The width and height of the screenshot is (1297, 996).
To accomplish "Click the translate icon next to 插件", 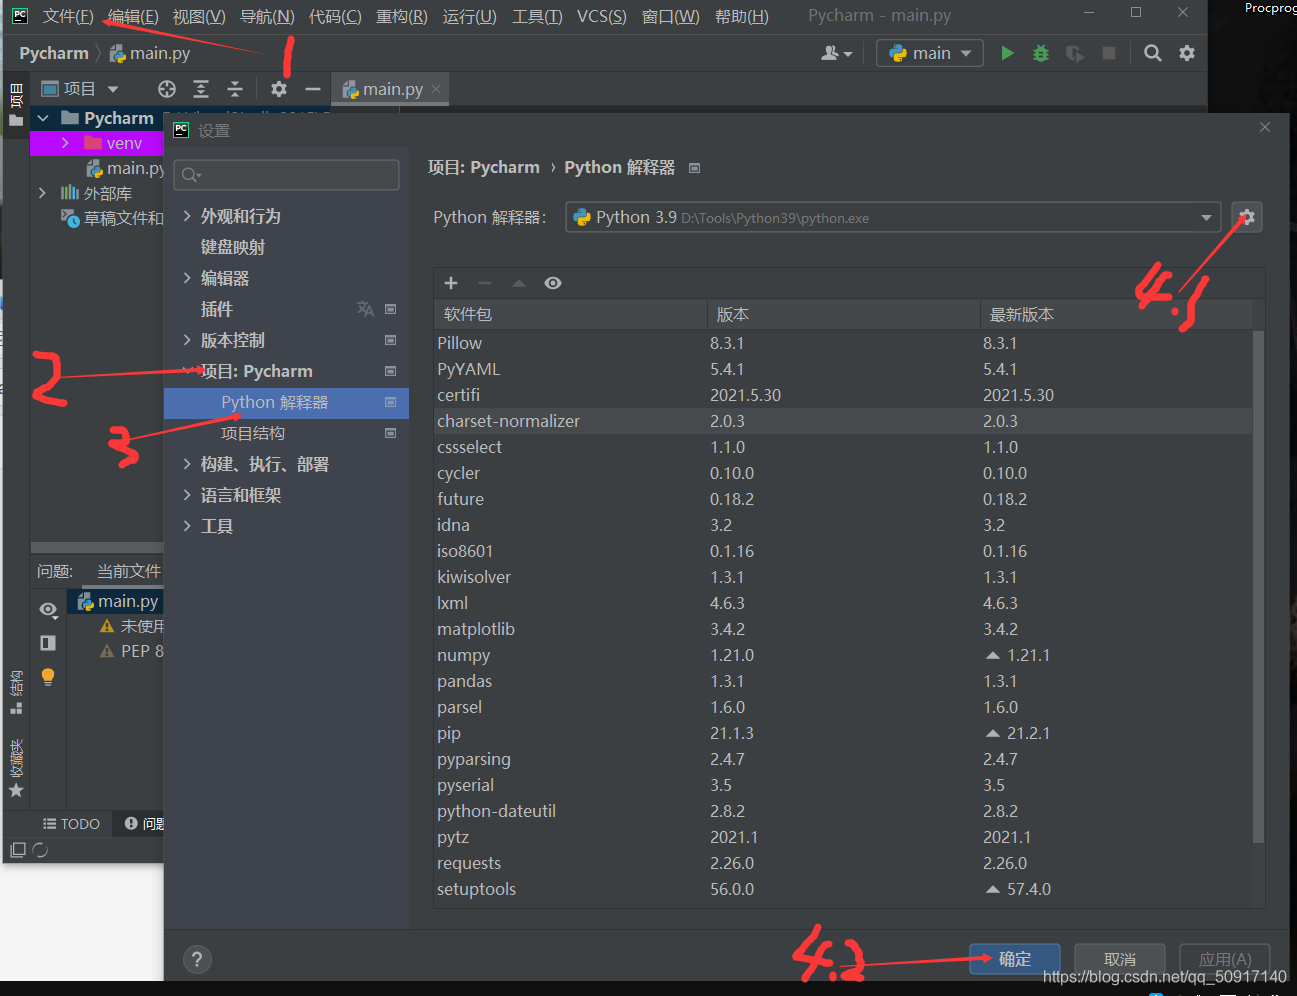I will click(365, 309).
